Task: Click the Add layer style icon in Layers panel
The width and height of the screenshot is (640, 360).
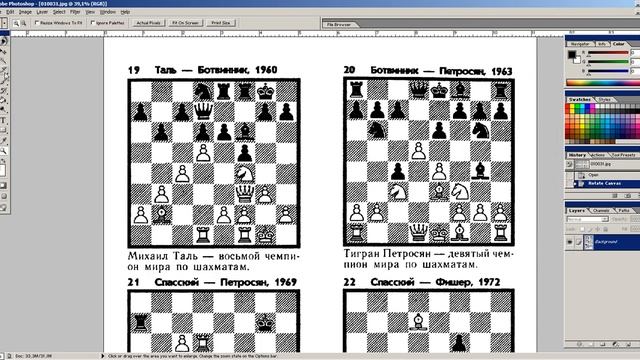Action: [x=580, y=344]
